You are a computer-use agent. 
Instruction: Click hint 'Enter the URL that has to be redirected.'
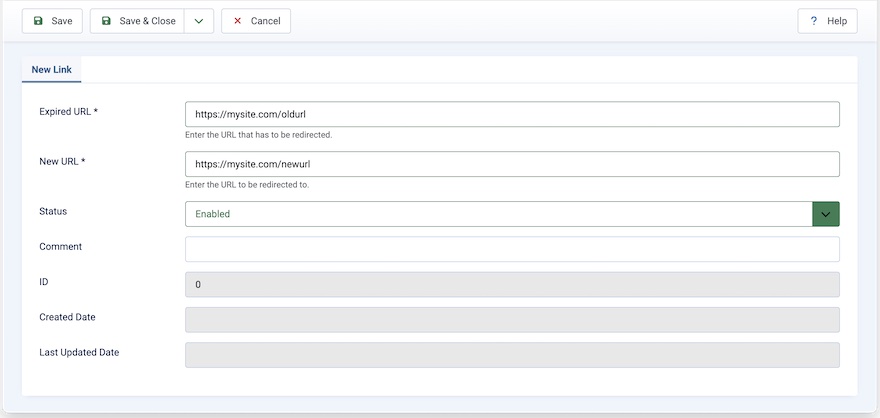259,135
